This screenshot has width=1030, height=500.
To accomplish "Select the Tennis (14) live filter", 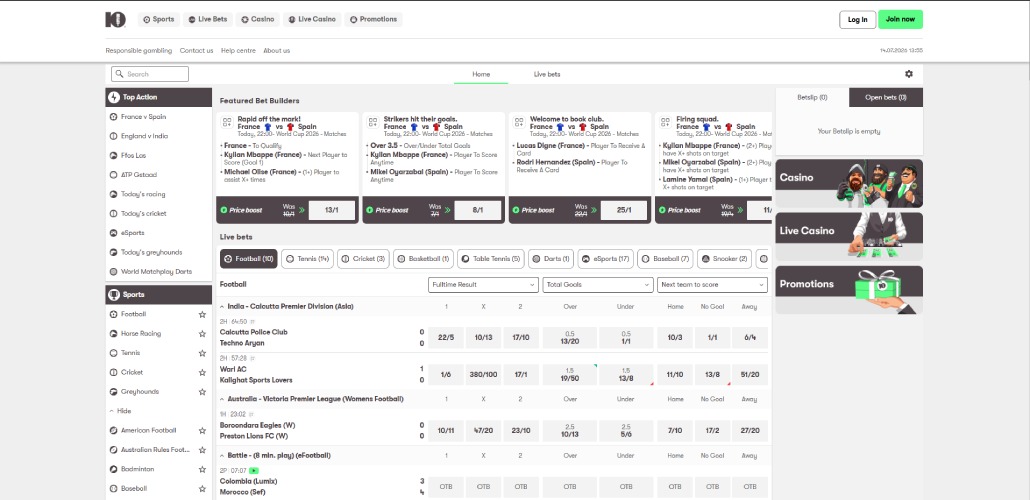I will 307,259.
